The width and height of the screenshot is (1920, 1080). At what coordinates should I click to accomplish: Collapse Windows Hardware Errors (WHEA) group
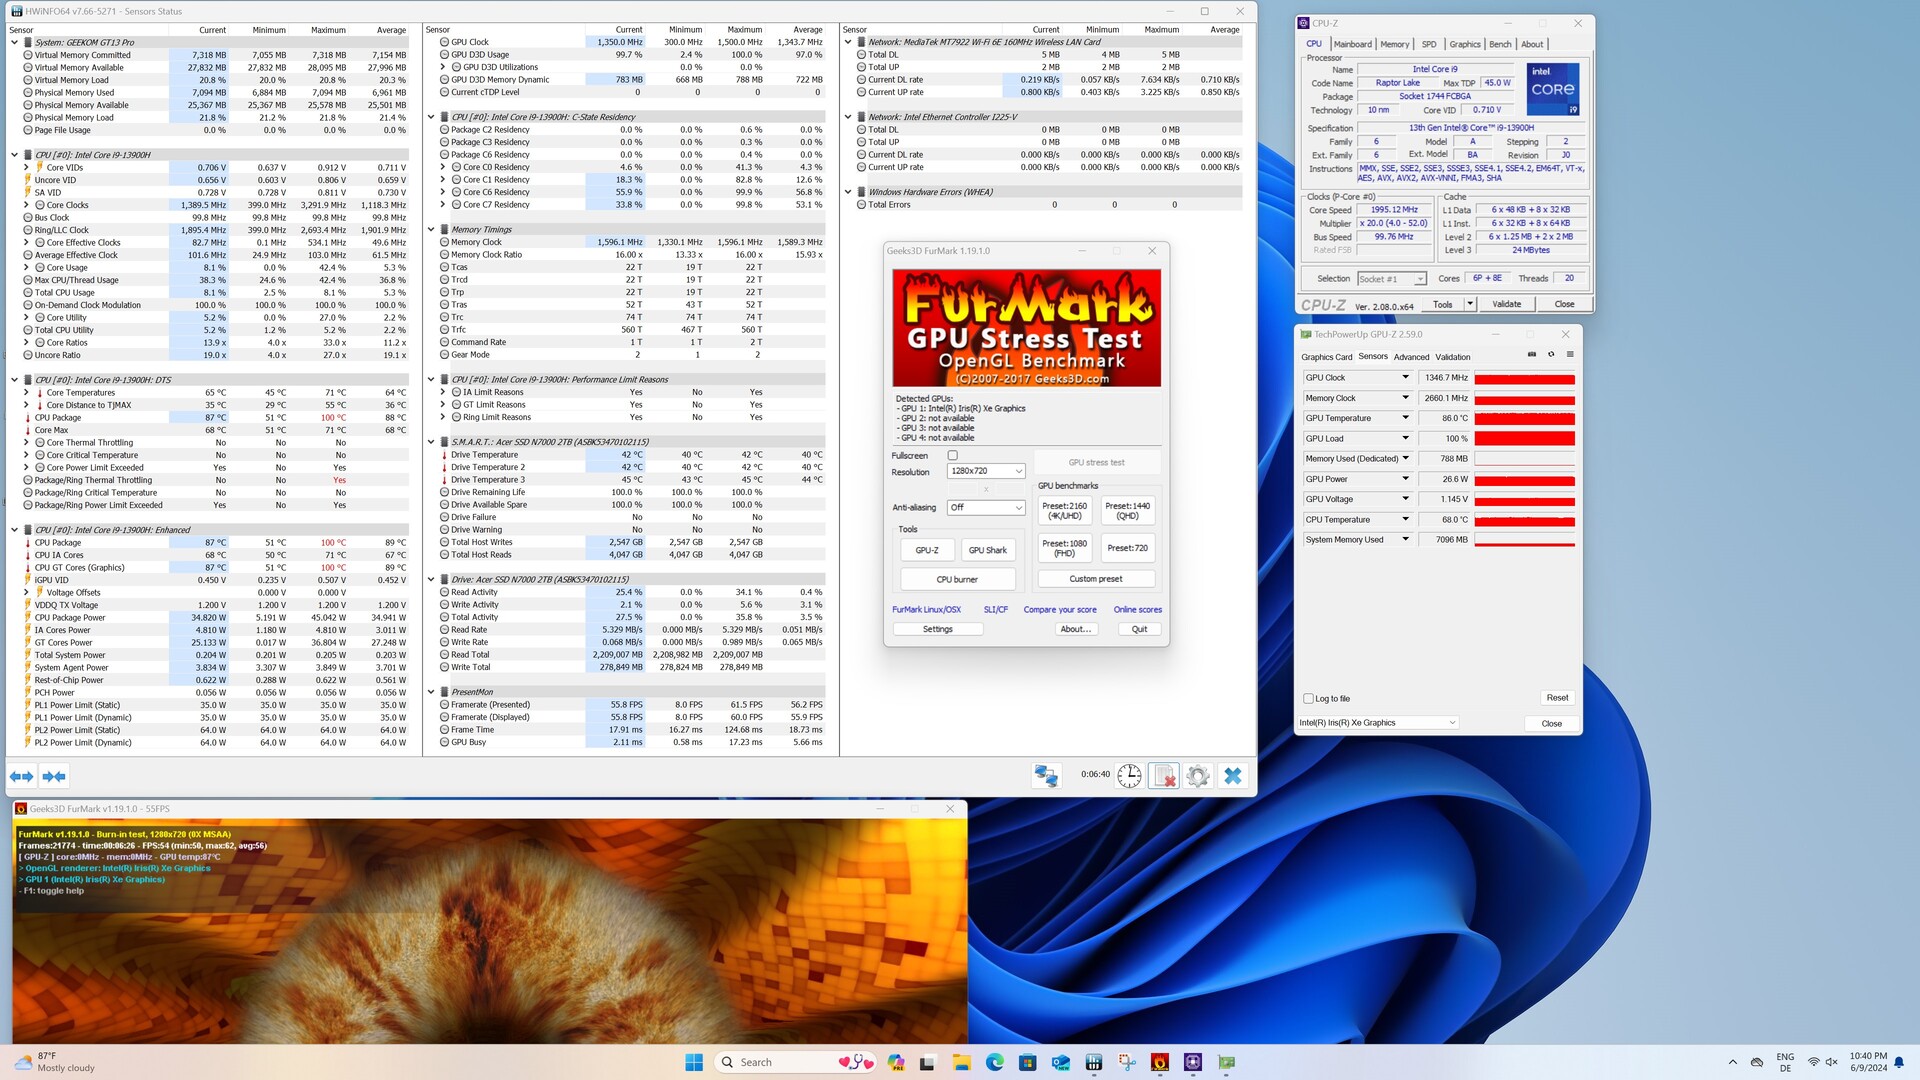point(848,192)
